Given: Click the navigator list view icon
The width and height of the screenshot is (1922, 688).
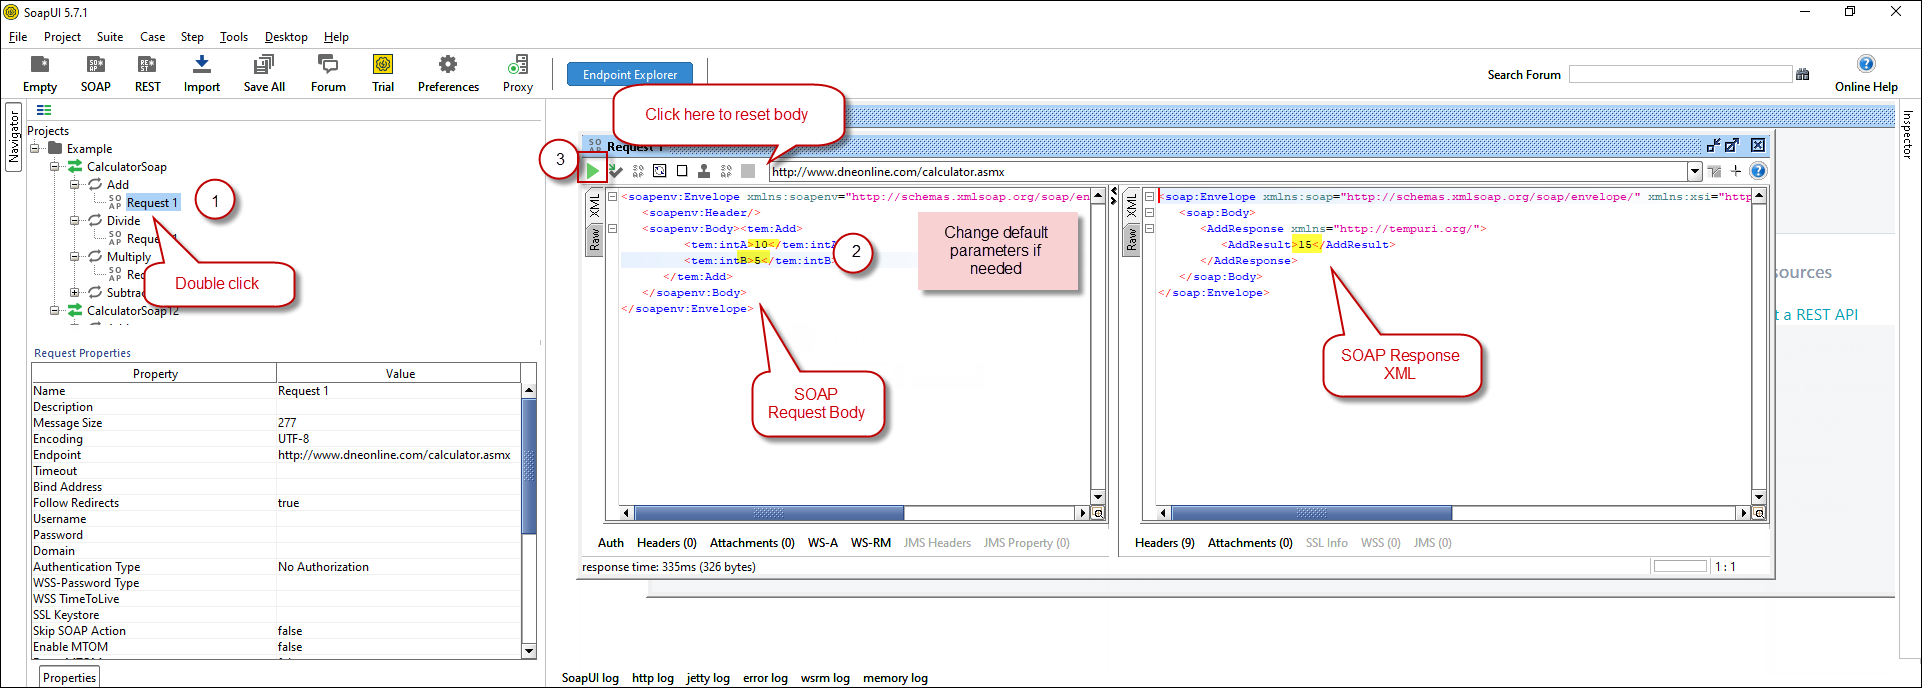Looking at the screenshot, I should [x=44, y=110].
